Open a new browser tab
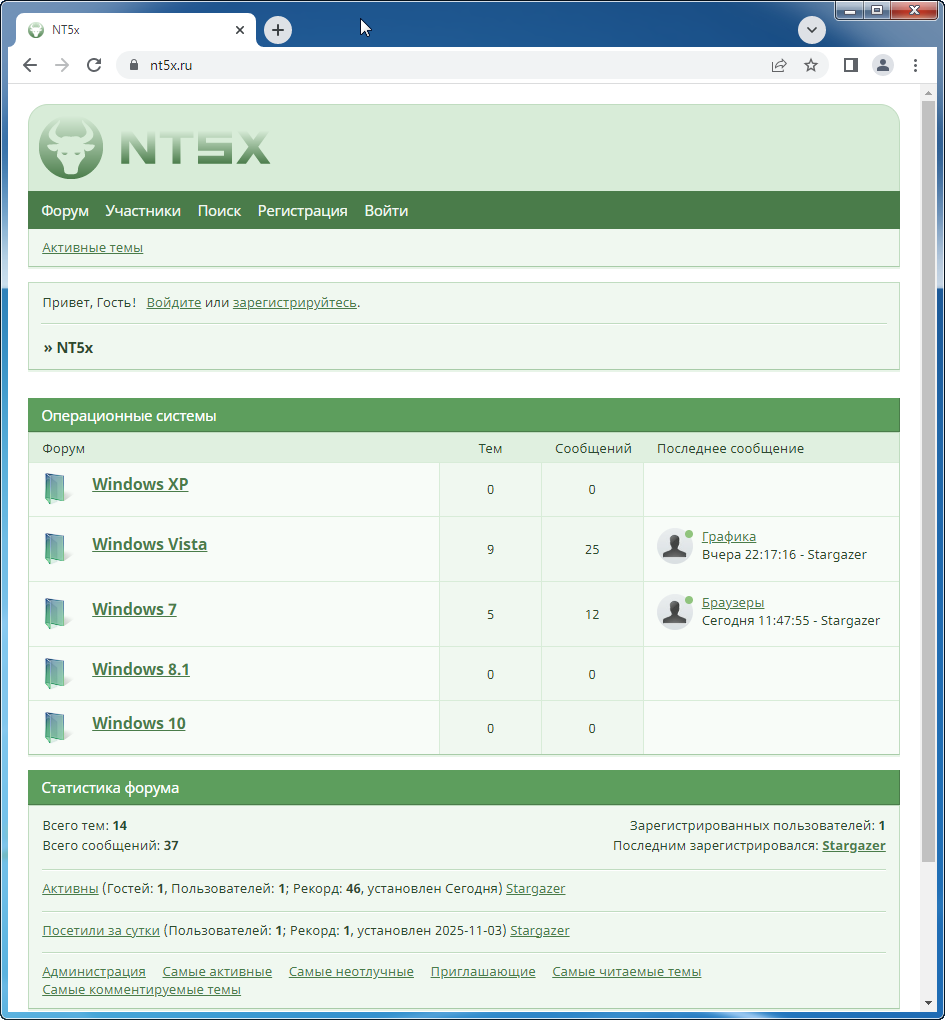945x1020 pixels. [278, 30]
